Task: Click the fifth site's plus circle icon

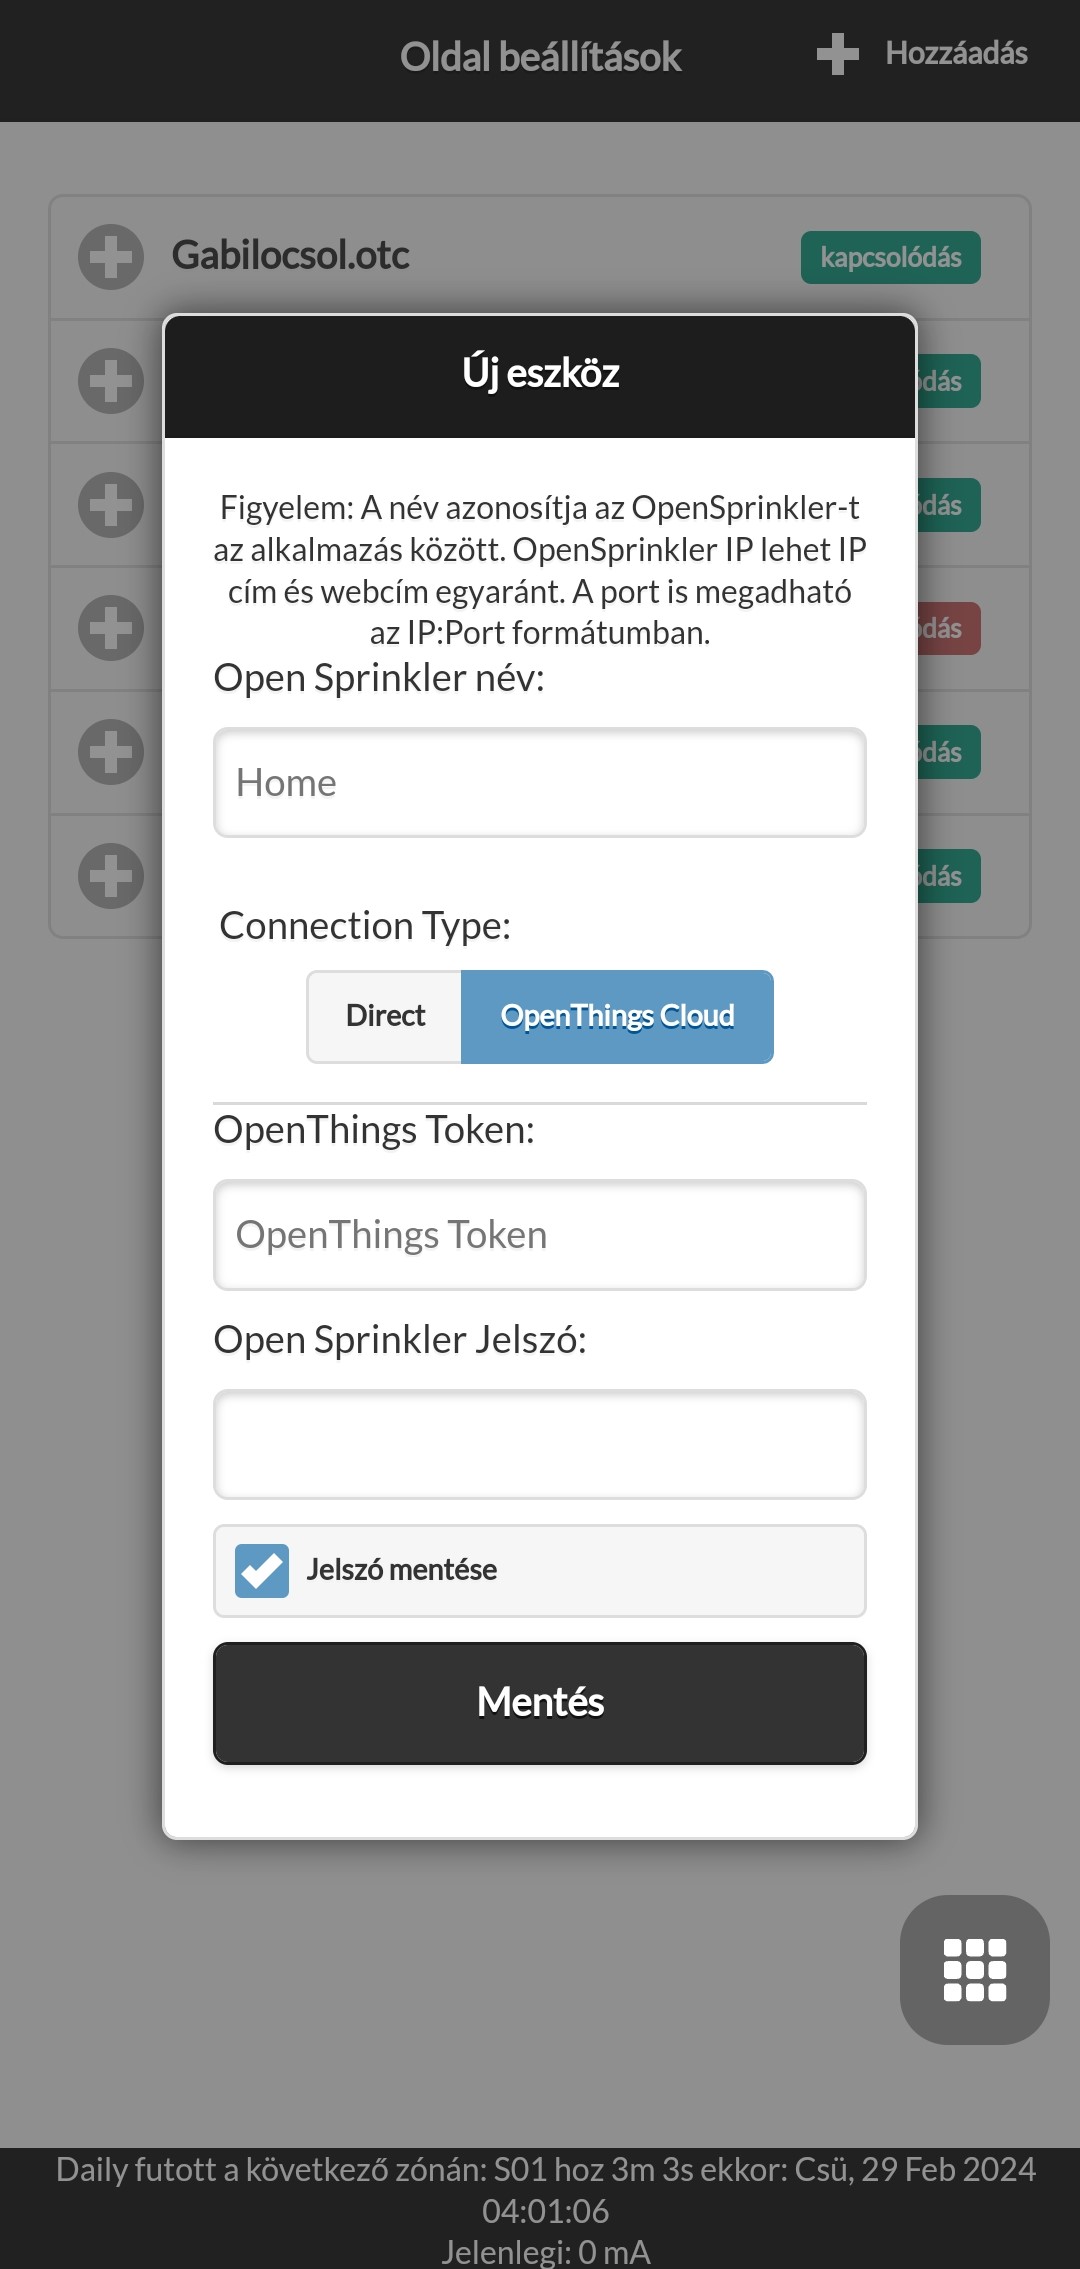Action: (x=111, y=752)
